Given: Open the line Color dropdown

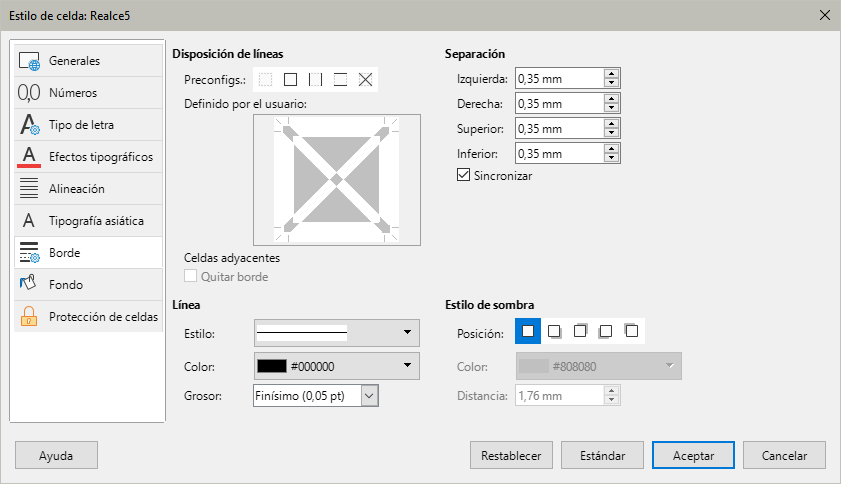Looking at the screenshot, I should (337, 366).
